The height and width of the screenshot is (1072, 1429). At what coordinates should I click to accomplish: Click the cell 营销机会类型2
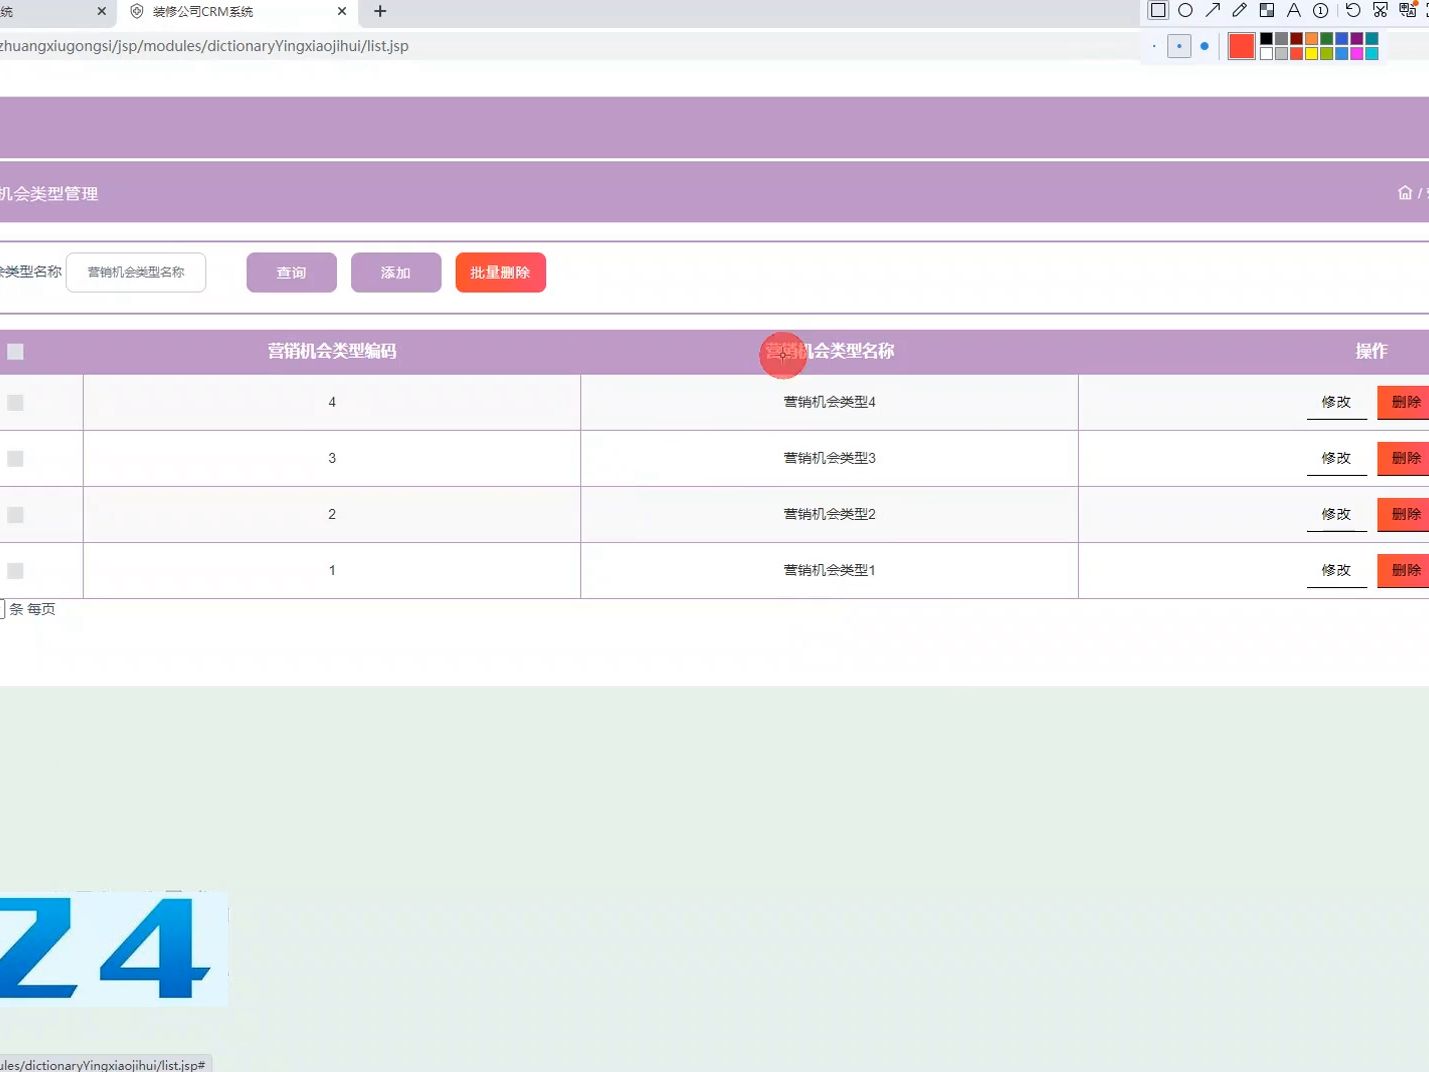(x=829, y=514)
